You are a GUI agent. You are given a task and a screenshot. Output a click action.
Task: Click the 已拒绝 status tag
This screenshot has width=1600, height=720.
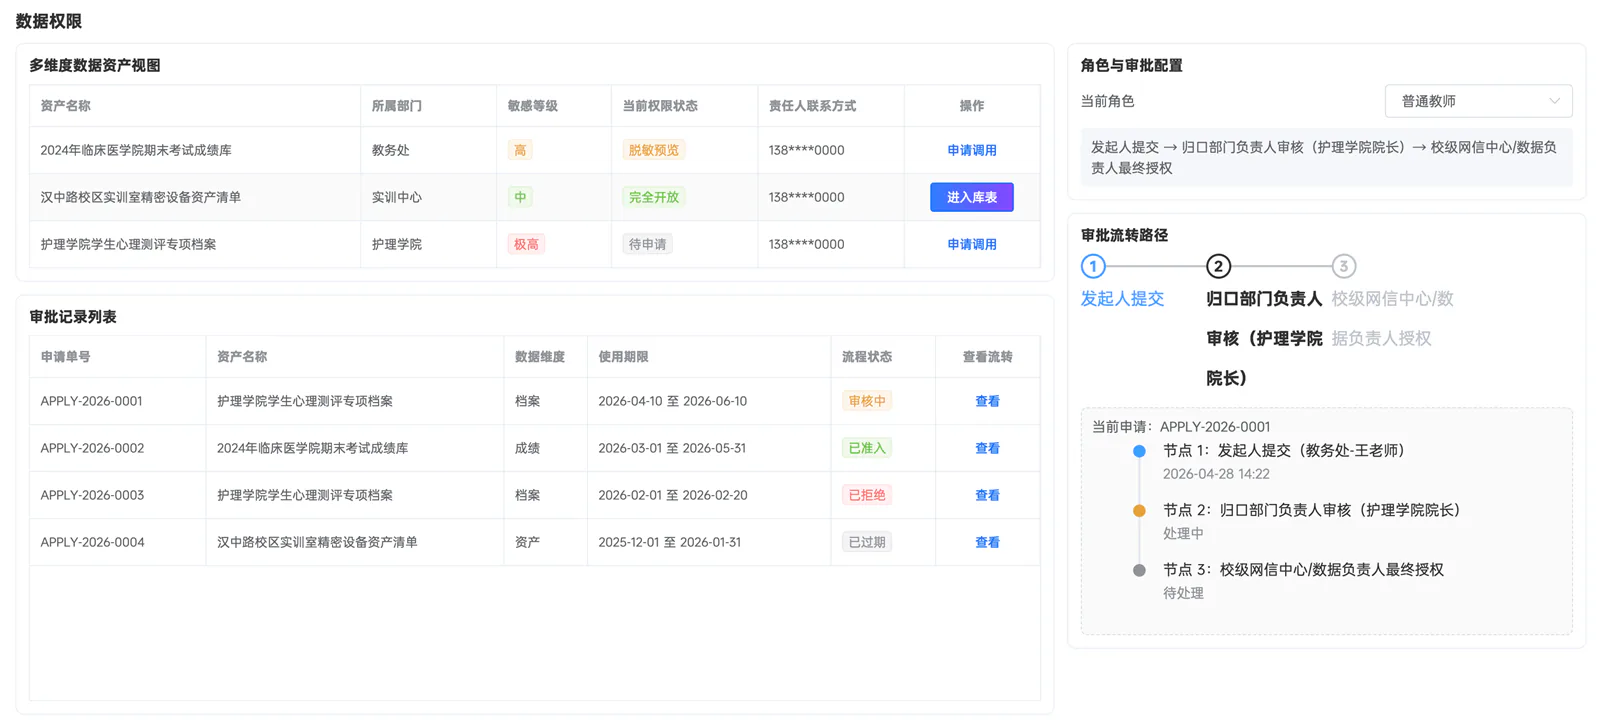867,495
